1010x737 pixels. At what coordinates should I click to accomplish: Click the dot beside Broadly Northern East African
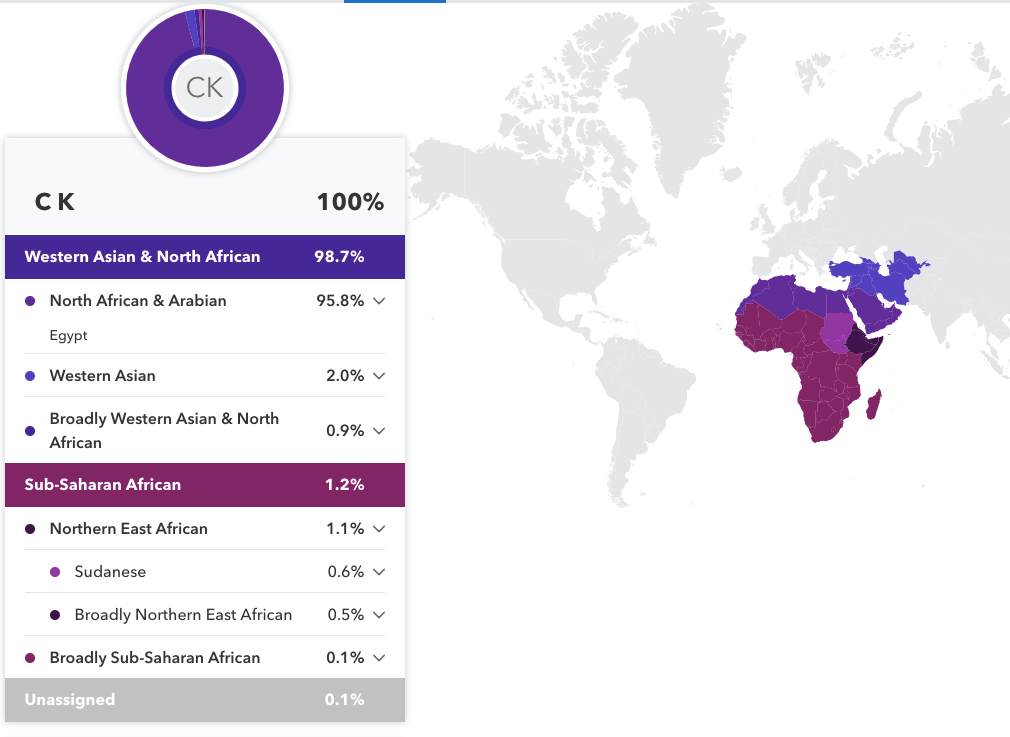57,615
